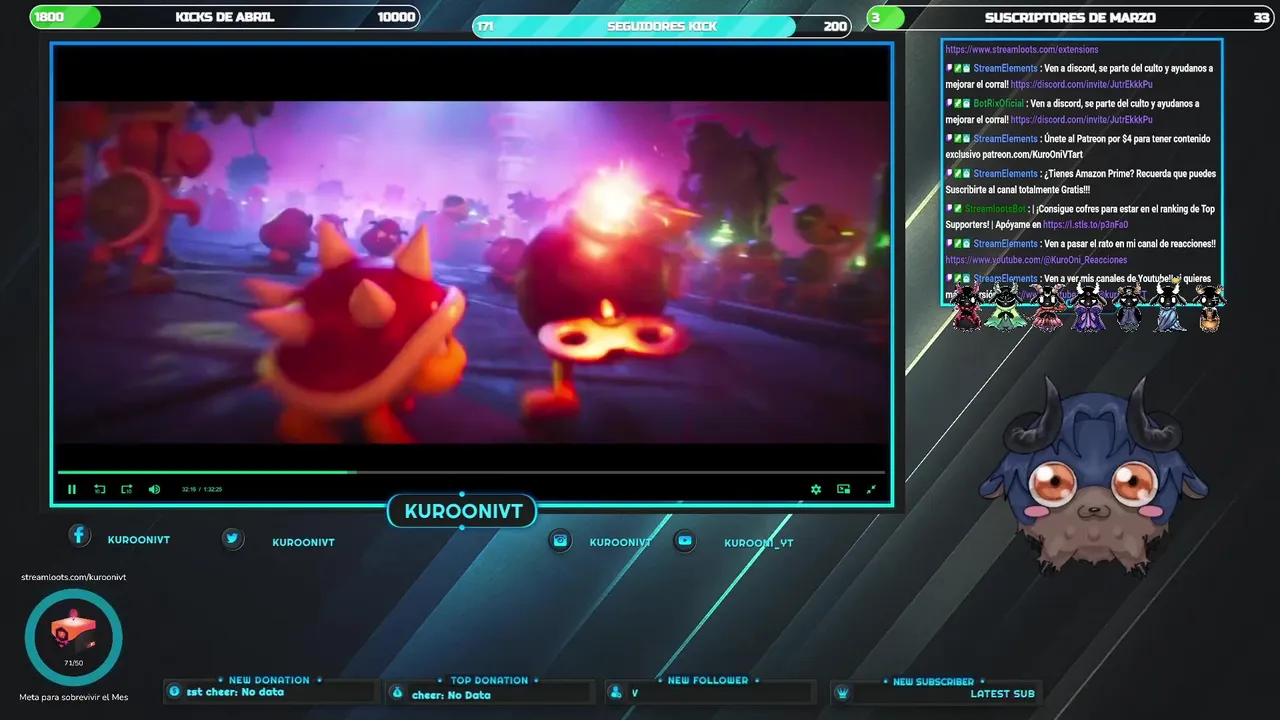The width and height of the screenshot is (1280, 720).
Task: Click StreamElements name on Amazon Prime message
Action: pos(1005,174)
